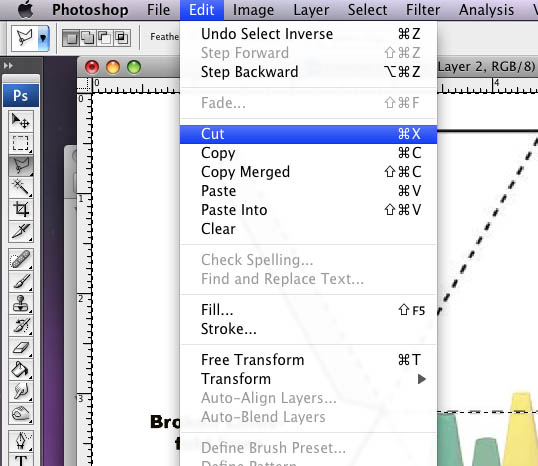Click the yellow minimize button of document window
The image size is (538, 466).
tap(113, 67)
